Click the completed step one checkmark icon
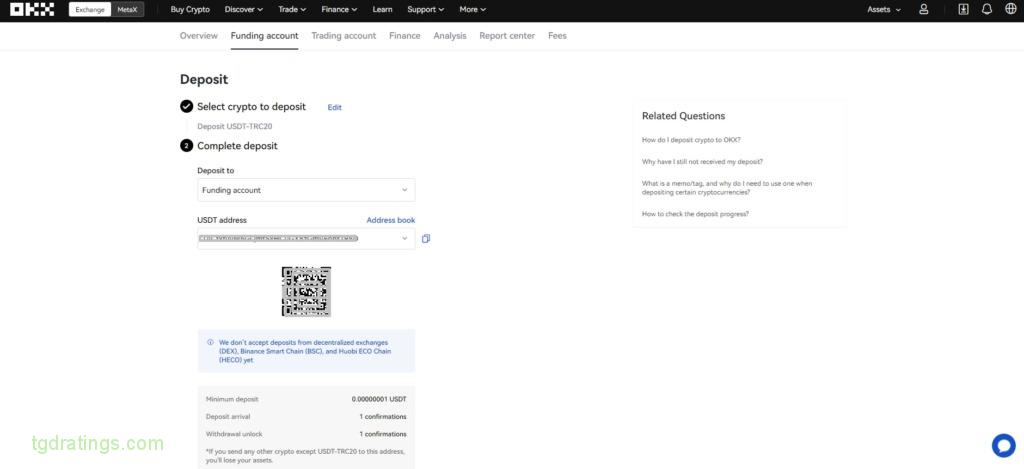This screenshot has width=1024, height=469. 186,106
